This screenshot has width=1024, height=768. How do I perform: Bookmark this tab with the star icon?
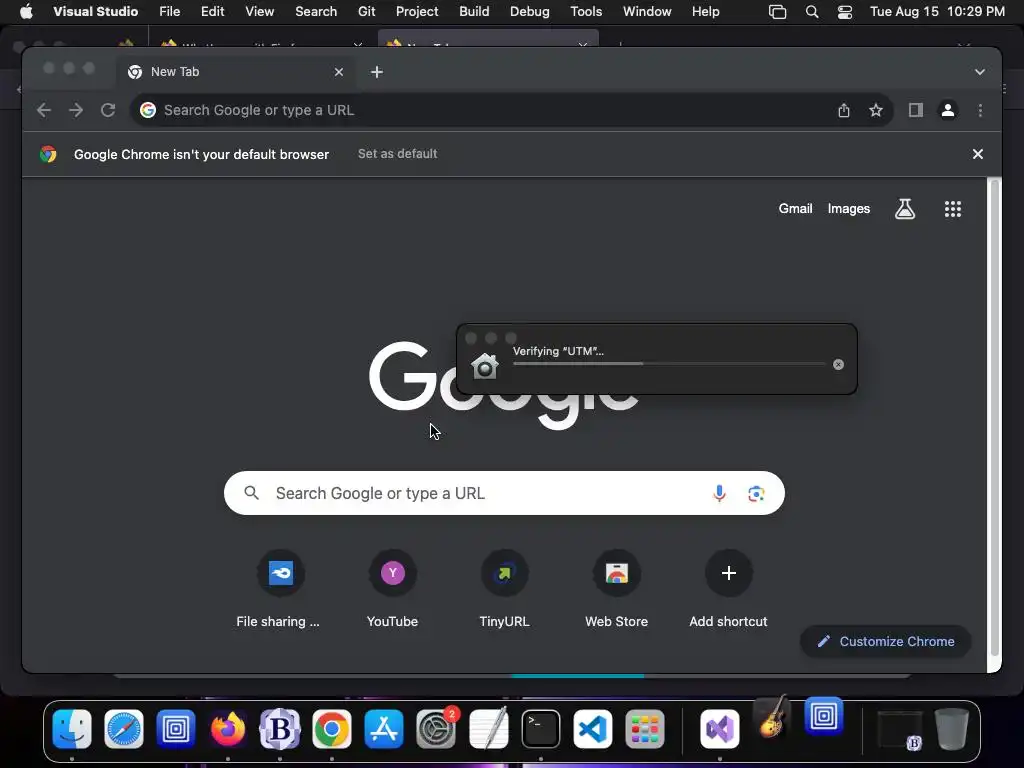click(876, 110)
